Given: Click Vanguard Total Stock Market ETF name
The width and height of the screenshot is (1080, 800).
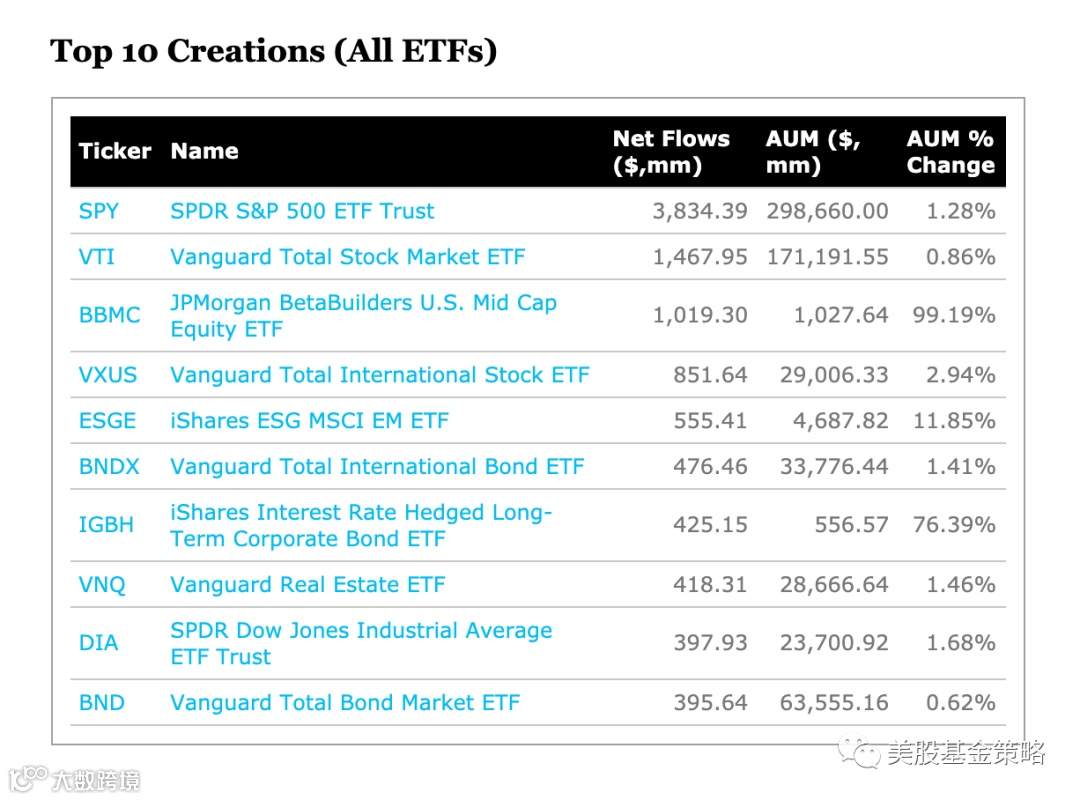Looking at the screenshot, I should coord(347,257).
